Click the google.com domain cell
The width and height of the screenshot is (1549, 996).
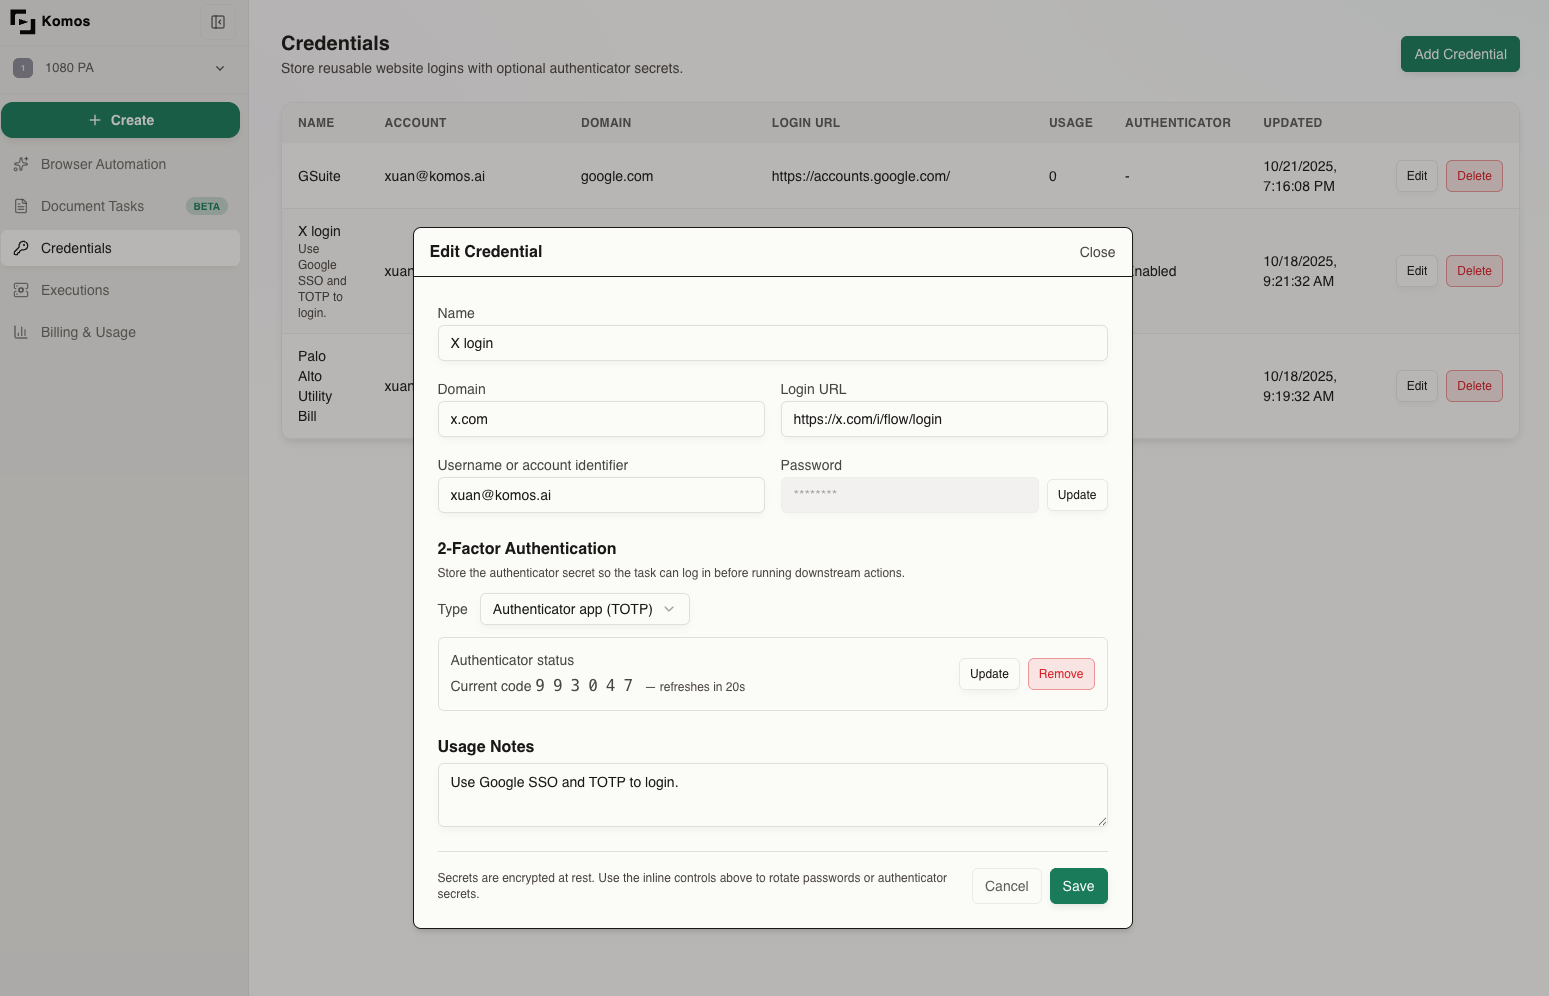click(617, 176)
